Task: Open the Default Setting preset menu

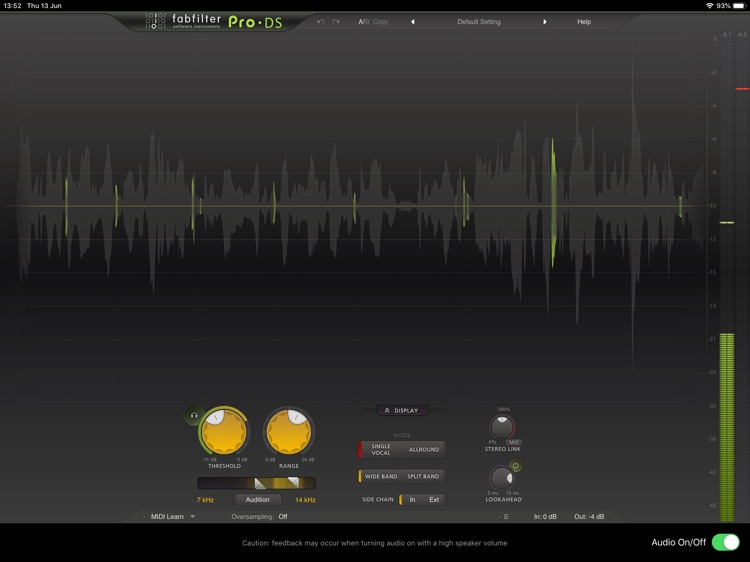Action: pos(479,22)
